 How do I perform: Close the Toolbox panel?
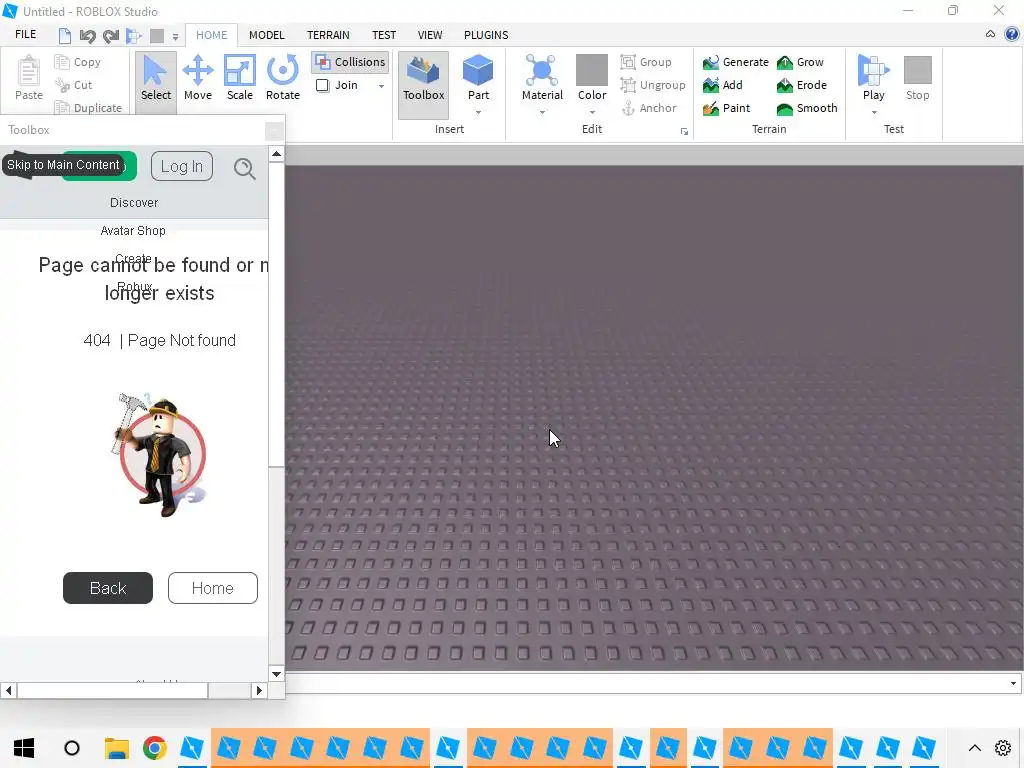click(x=274, y=131)
